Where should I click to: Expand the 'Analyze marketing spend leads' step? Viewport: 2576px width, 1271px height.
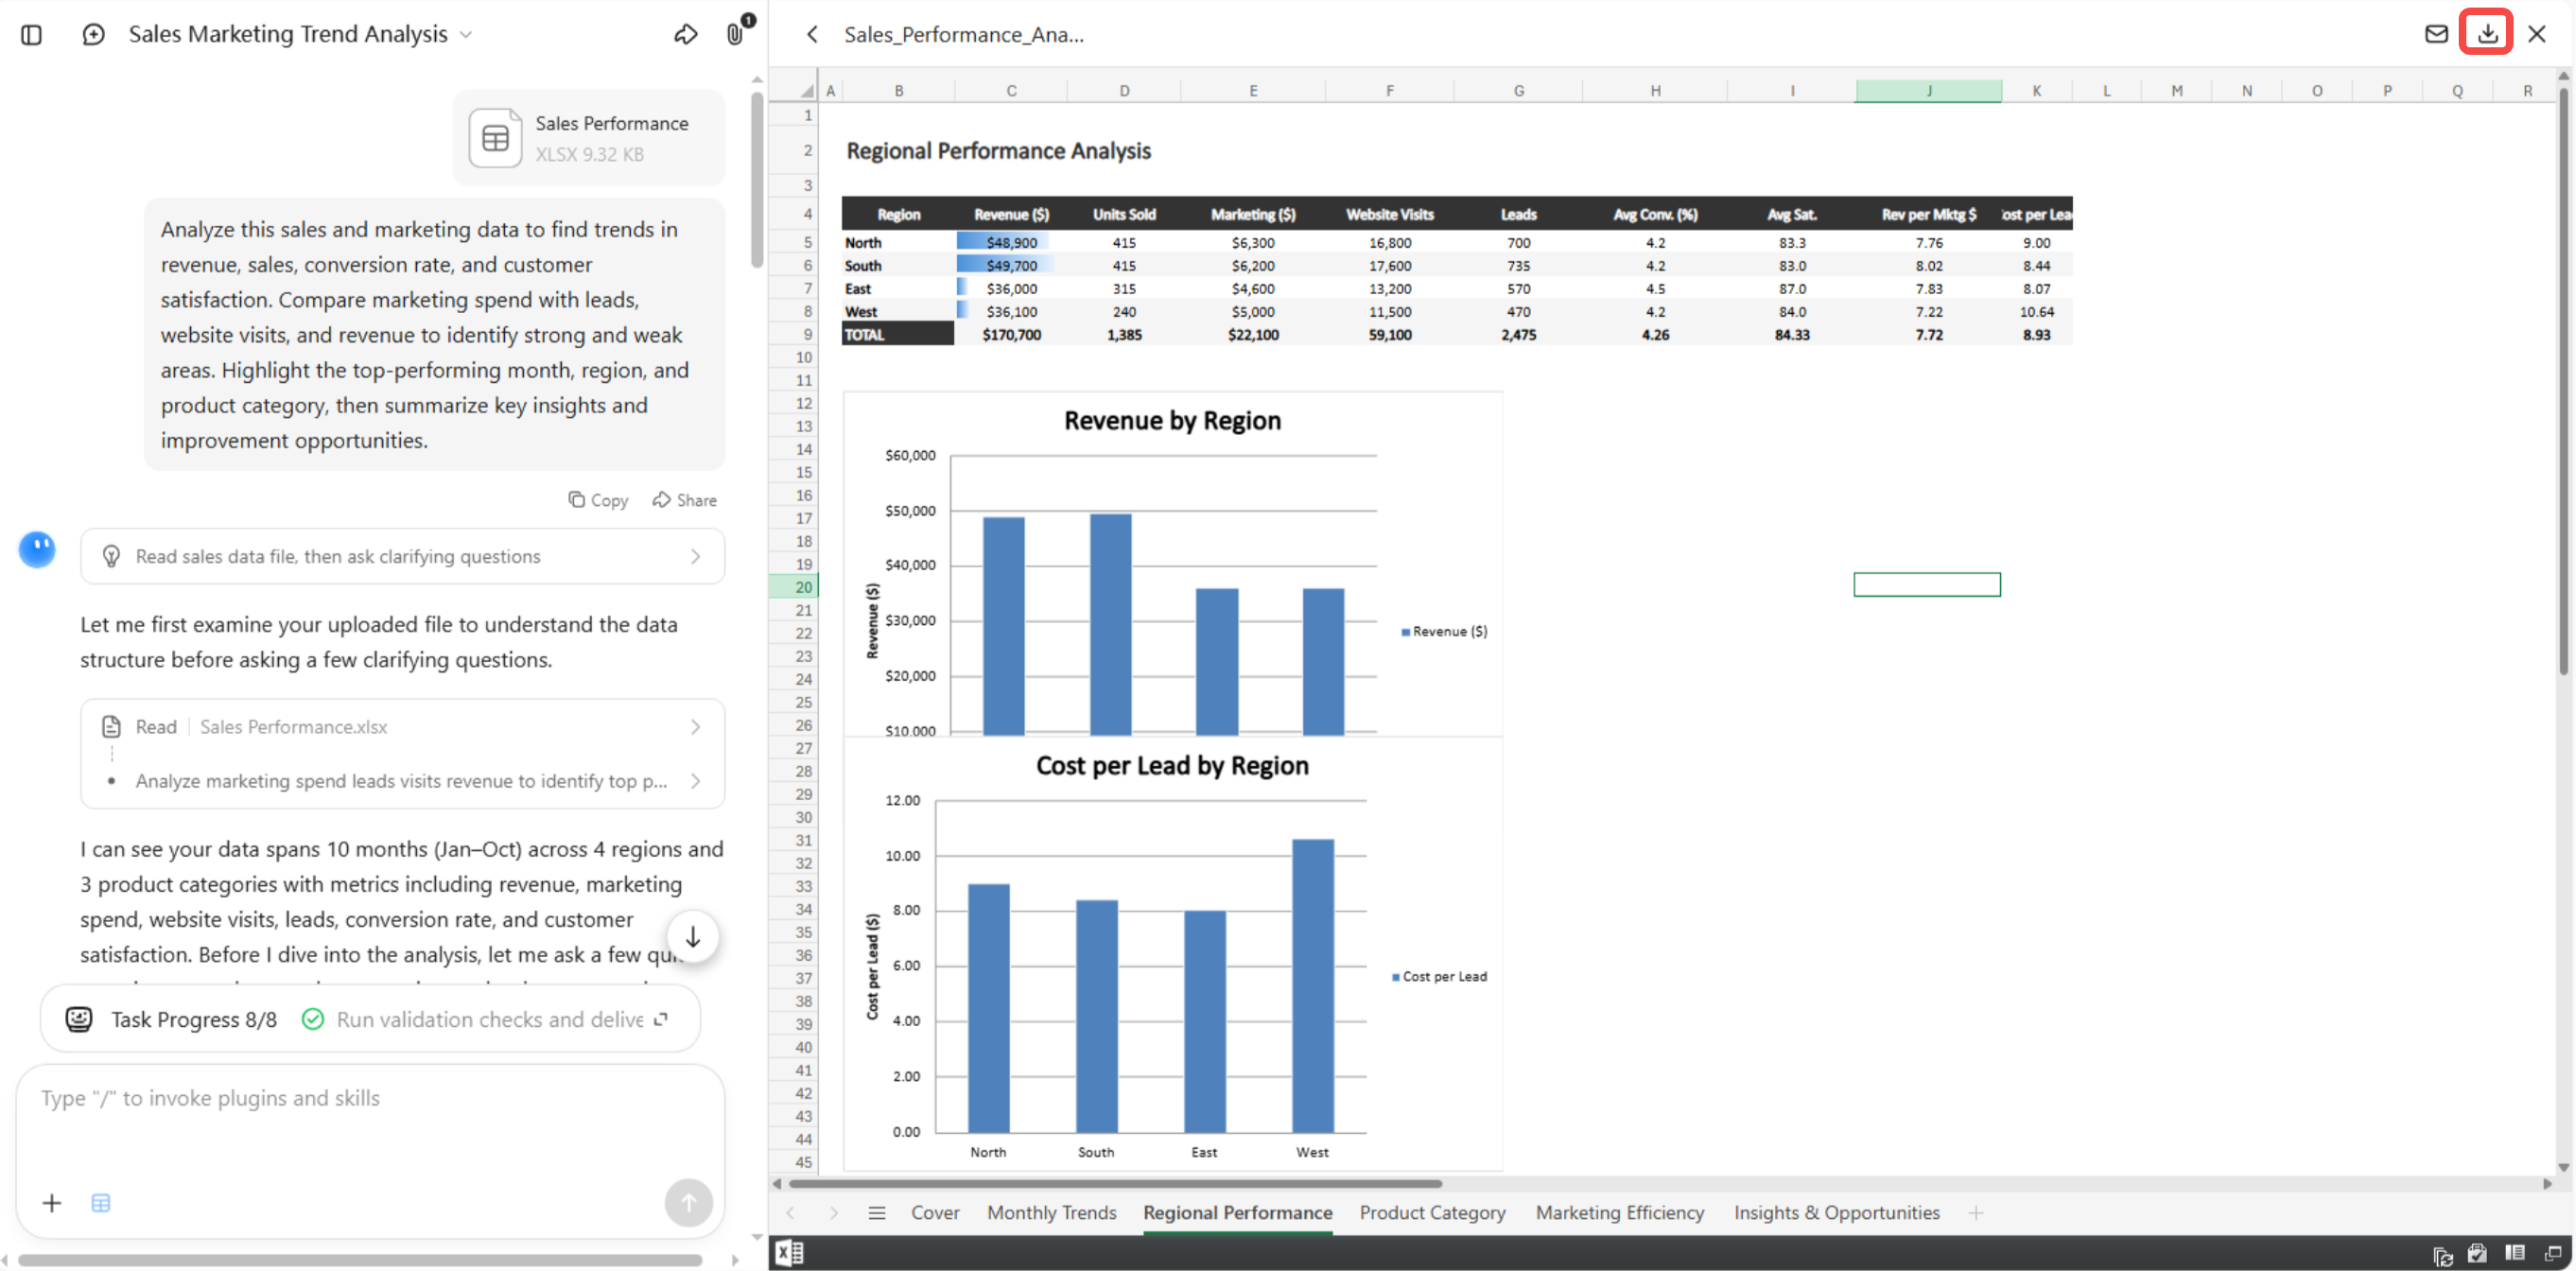[402, 781]
